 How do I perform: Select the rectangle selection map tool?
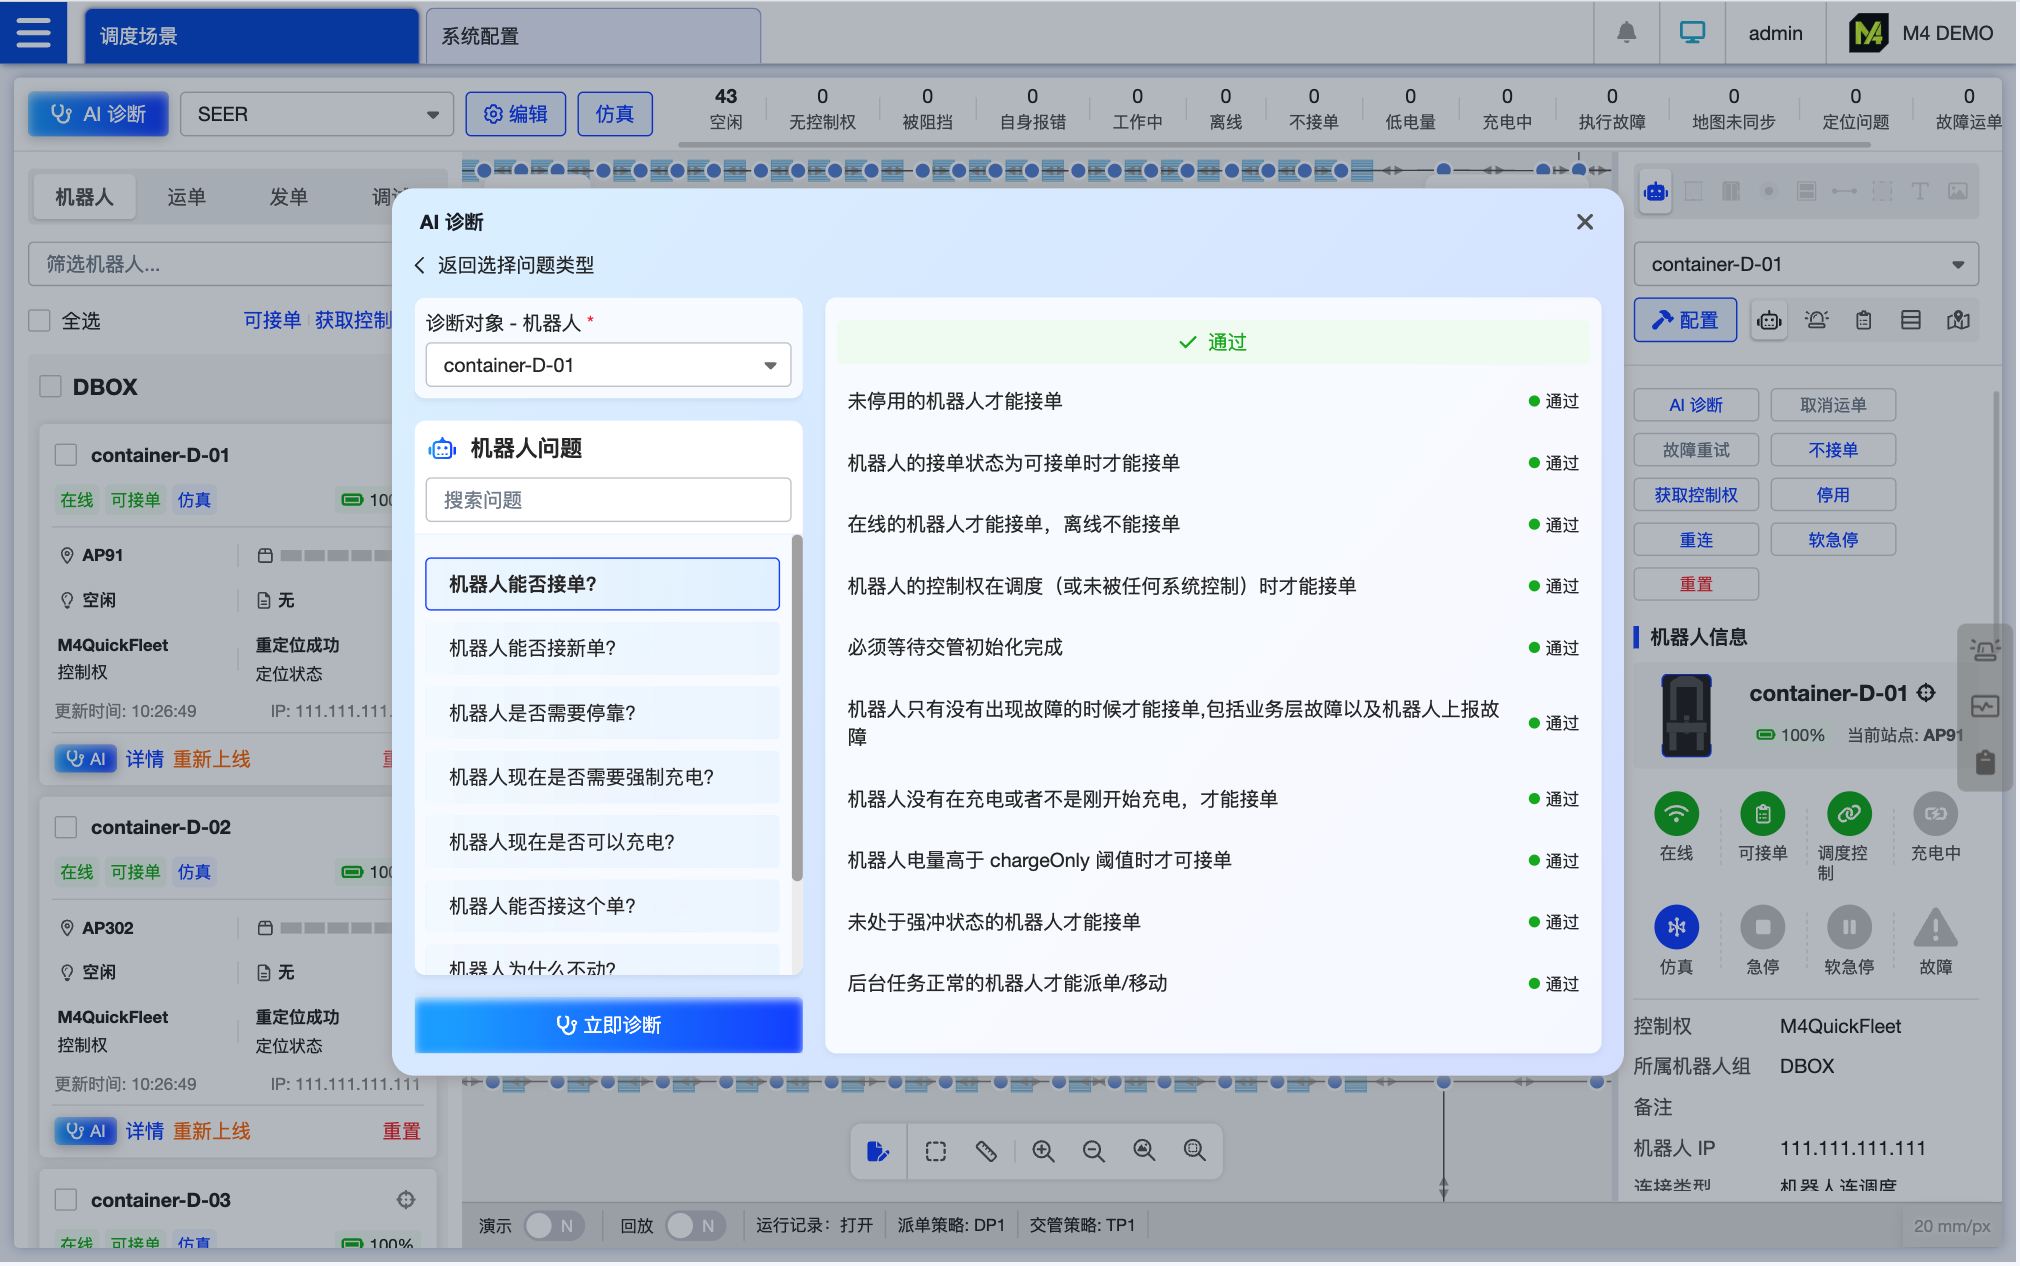[935, 1151]
